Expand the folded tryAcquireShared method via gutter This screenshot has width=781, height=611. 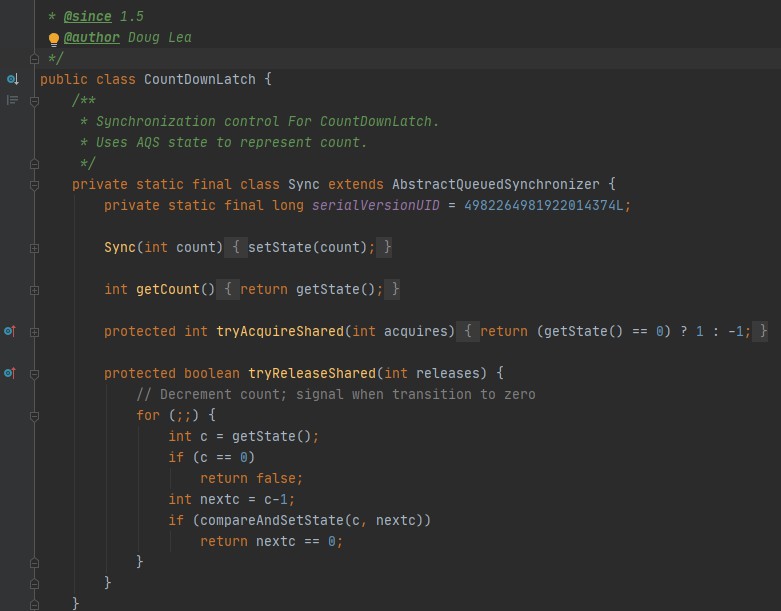point(34,331)
